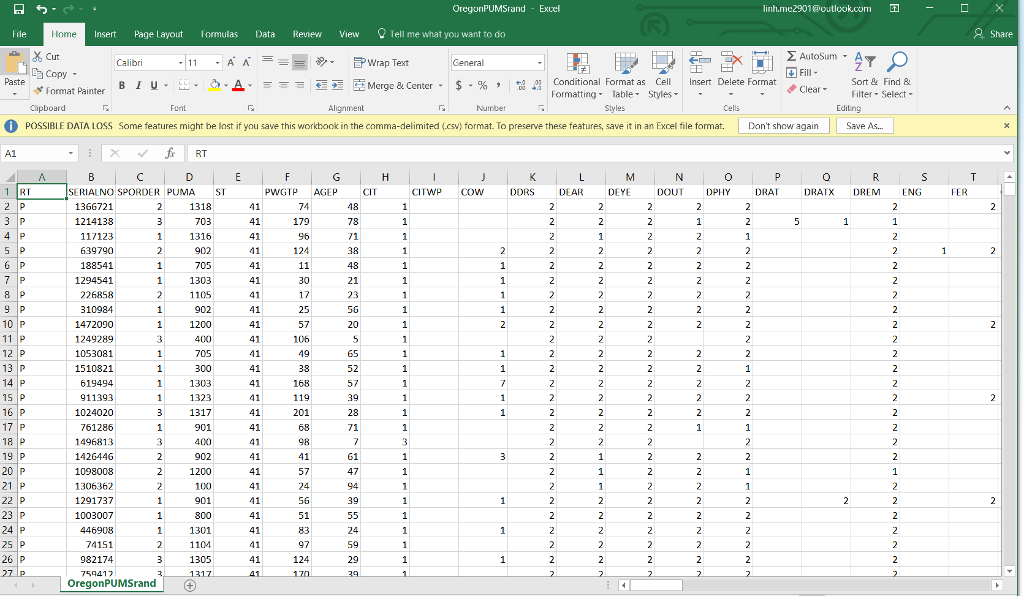Click the Save As... button
1024x596 pixels.
tap(863, 126)
